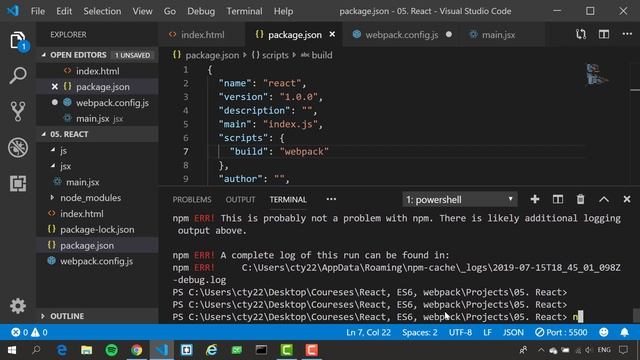Screen dimensions: 640x360
Task: Show more panel tabs via ellipsis
Action: pyautogui.click(x=331, y=199)
